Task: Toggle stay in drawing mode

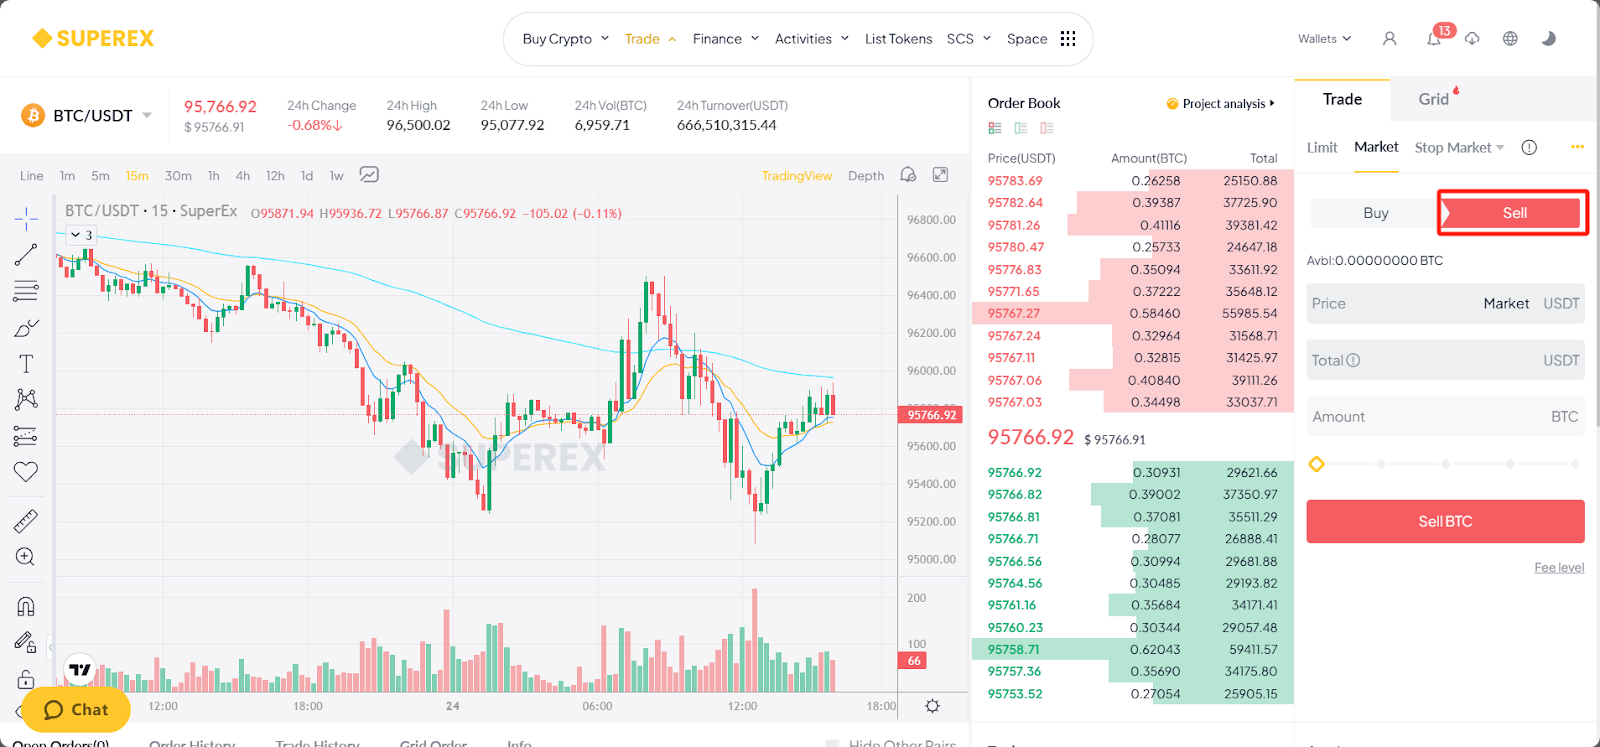Action: pyautogui.click(x=26, y=643)
